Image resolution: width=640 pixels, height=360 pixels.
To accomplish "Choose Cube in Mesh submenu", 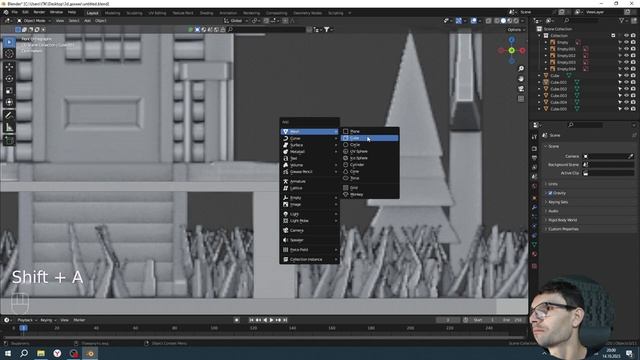I will tap(370, 138).
